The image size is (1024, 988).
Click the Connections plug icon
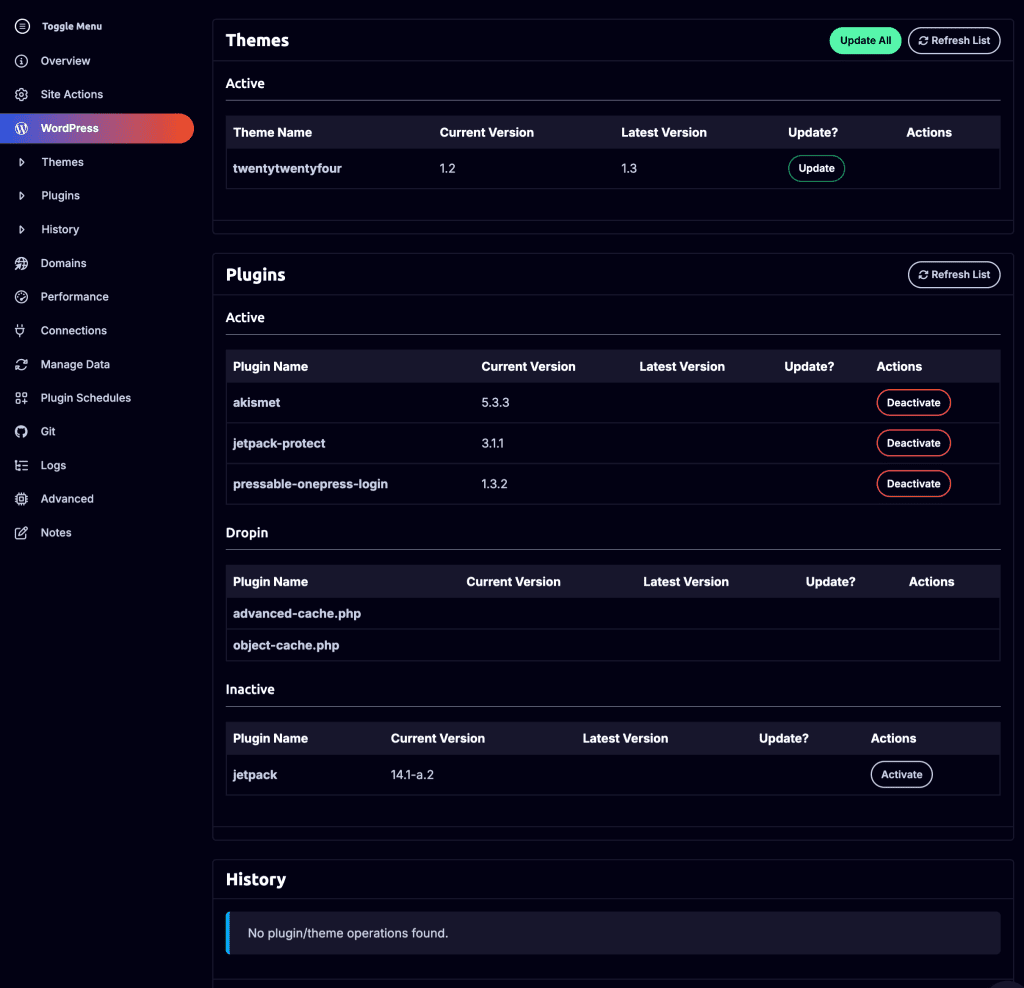(20, 330)
